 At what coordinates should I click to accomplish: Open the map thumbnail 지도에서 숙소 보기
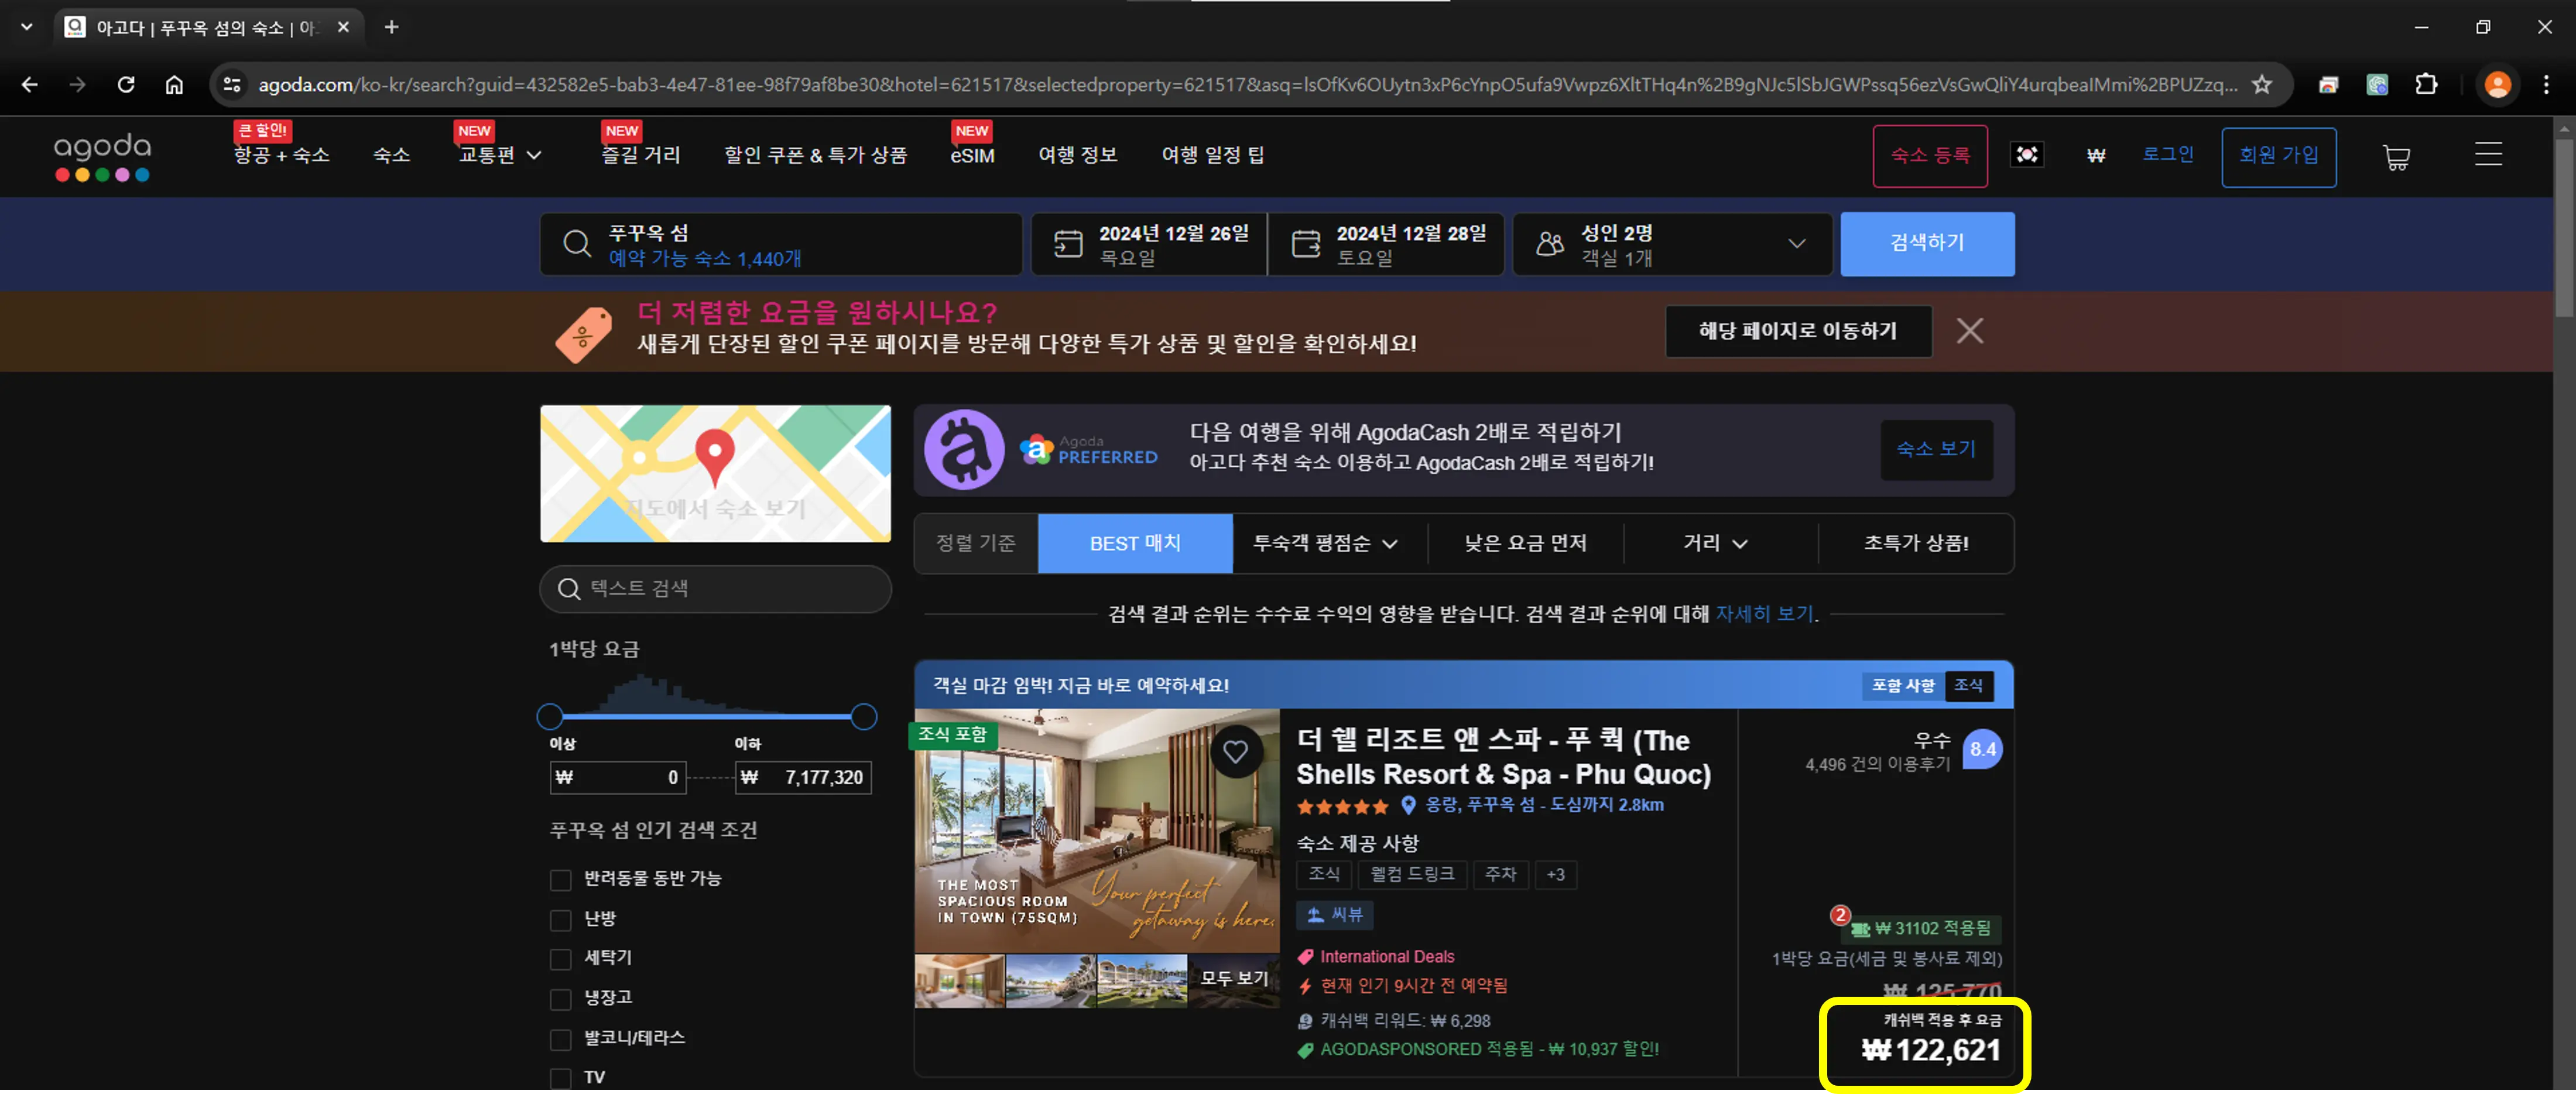click(716, 474)
